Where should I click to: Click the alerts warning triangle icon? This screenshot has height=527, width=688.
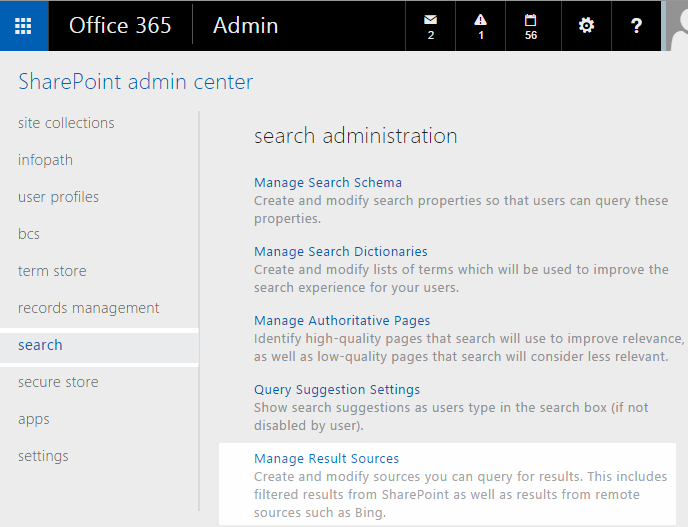pyautogui.click(x=481, y=25)
